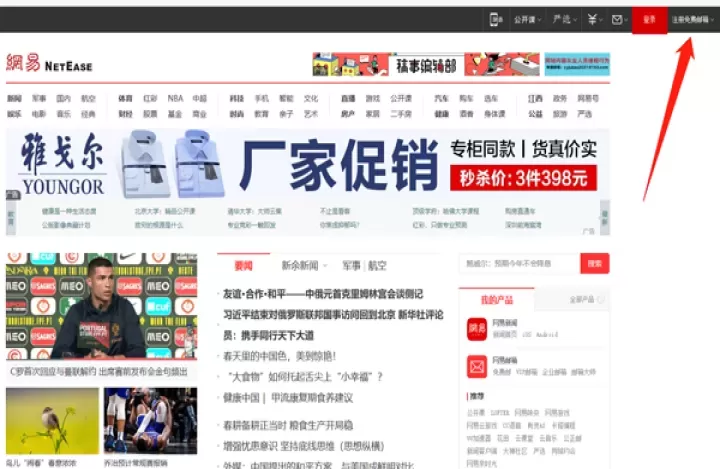The height and width of the screenshot is (469, 720).
Task: Open the Android link under 网易新闻
Action: point(547,335)
